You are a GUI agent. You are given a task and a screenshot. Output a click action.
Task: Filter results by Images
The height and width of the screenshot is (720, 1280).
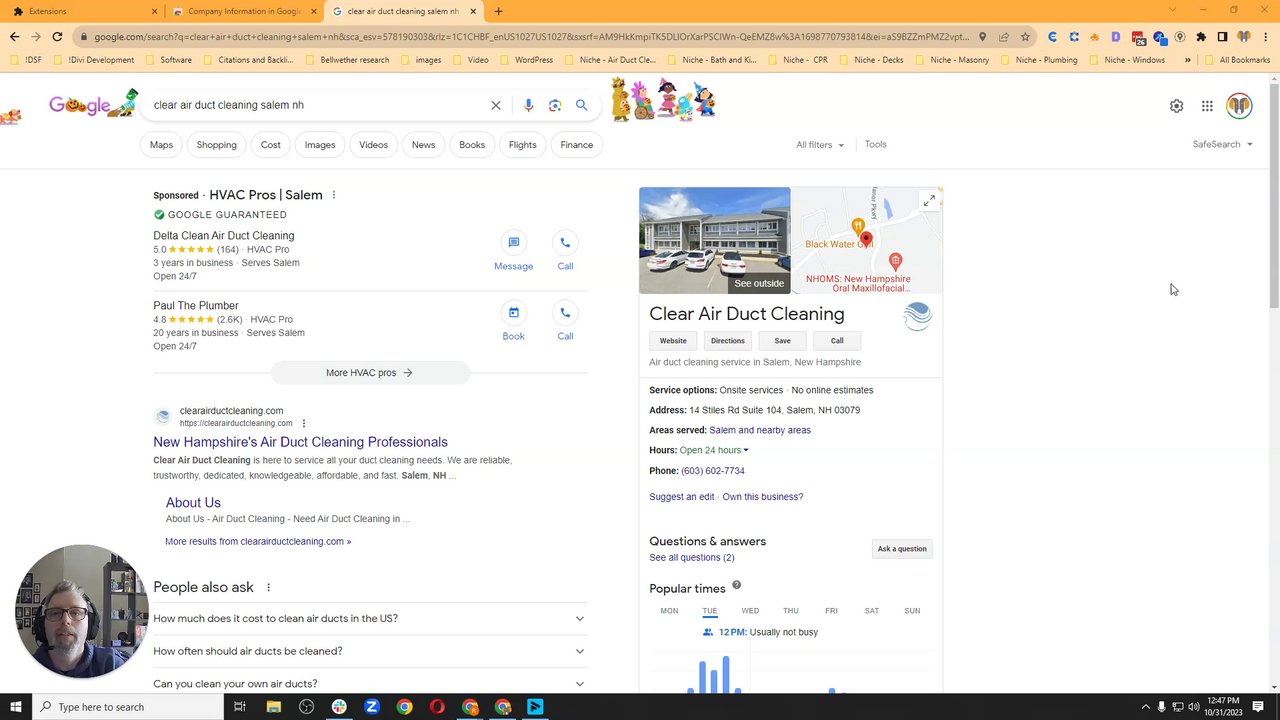(320, 145)
